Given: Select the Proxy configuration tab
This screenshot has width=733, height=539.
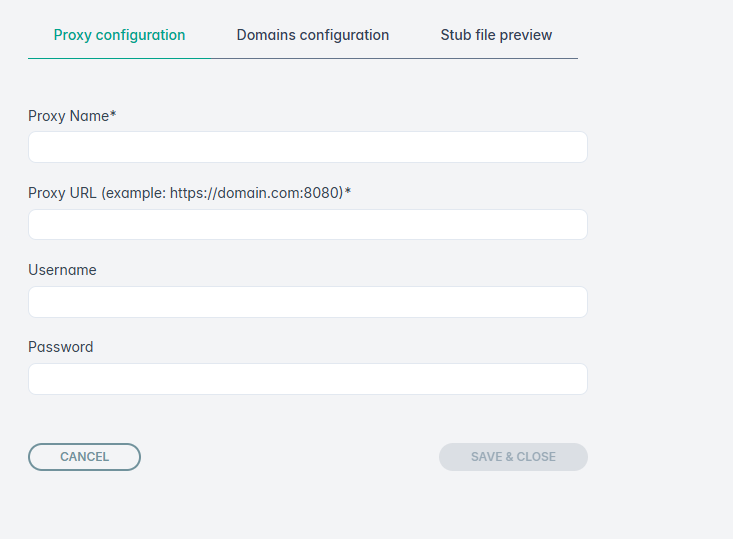Looking at the screenshot, I should click(x=119, y=35).
